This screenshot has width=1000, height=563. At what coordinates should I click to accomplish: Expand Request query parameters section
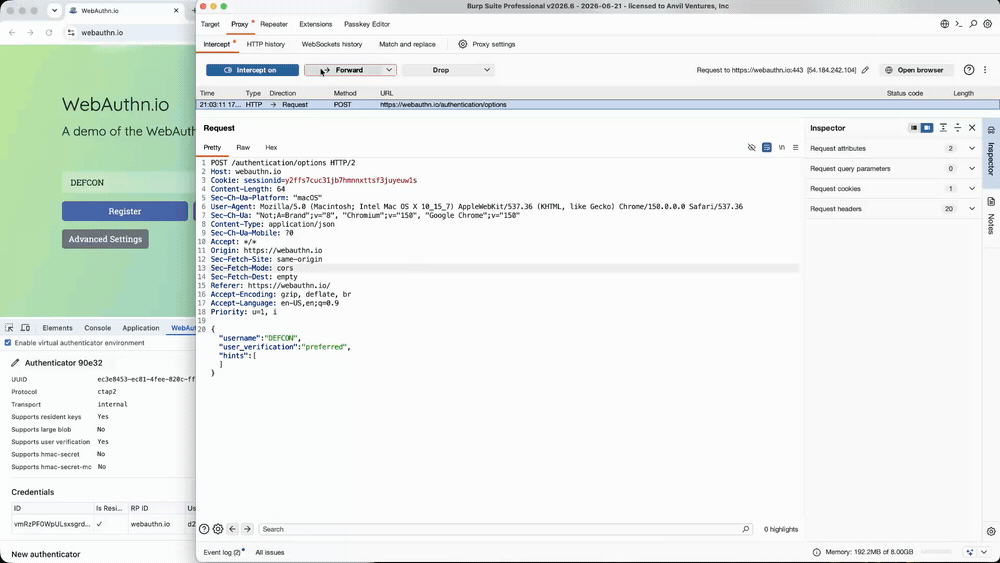972,169
